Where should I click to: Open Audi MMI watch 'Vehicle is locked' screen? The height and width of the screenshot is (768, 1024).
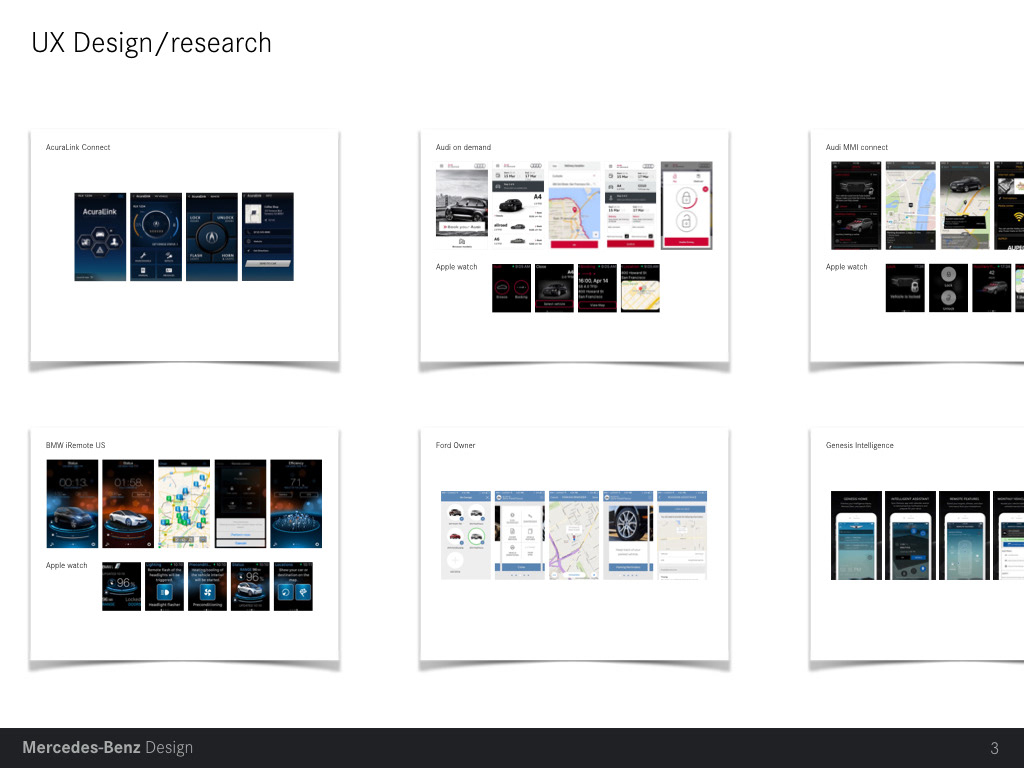(905, 288)
